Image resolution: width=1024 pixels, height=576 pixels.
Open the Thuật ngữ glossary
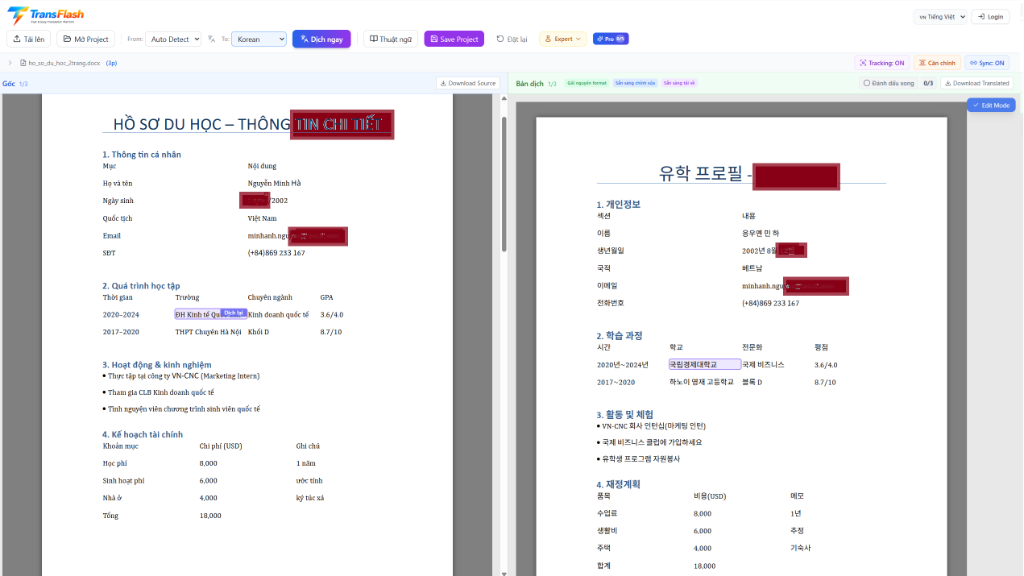tap(390, 39)
